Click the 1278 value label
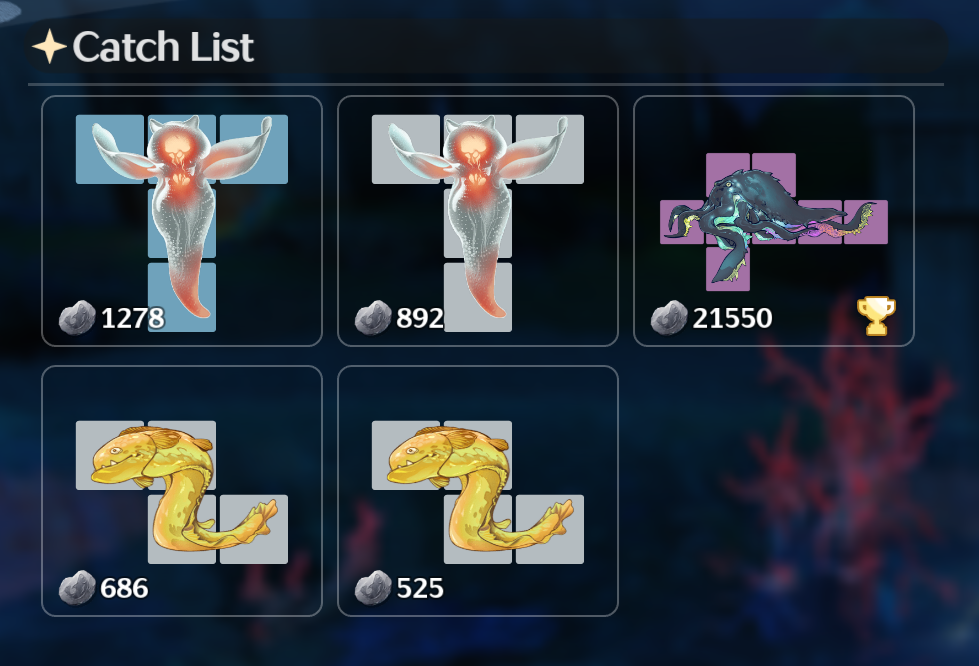Screen dimensions: 979x666 click(x=132, y=318)
